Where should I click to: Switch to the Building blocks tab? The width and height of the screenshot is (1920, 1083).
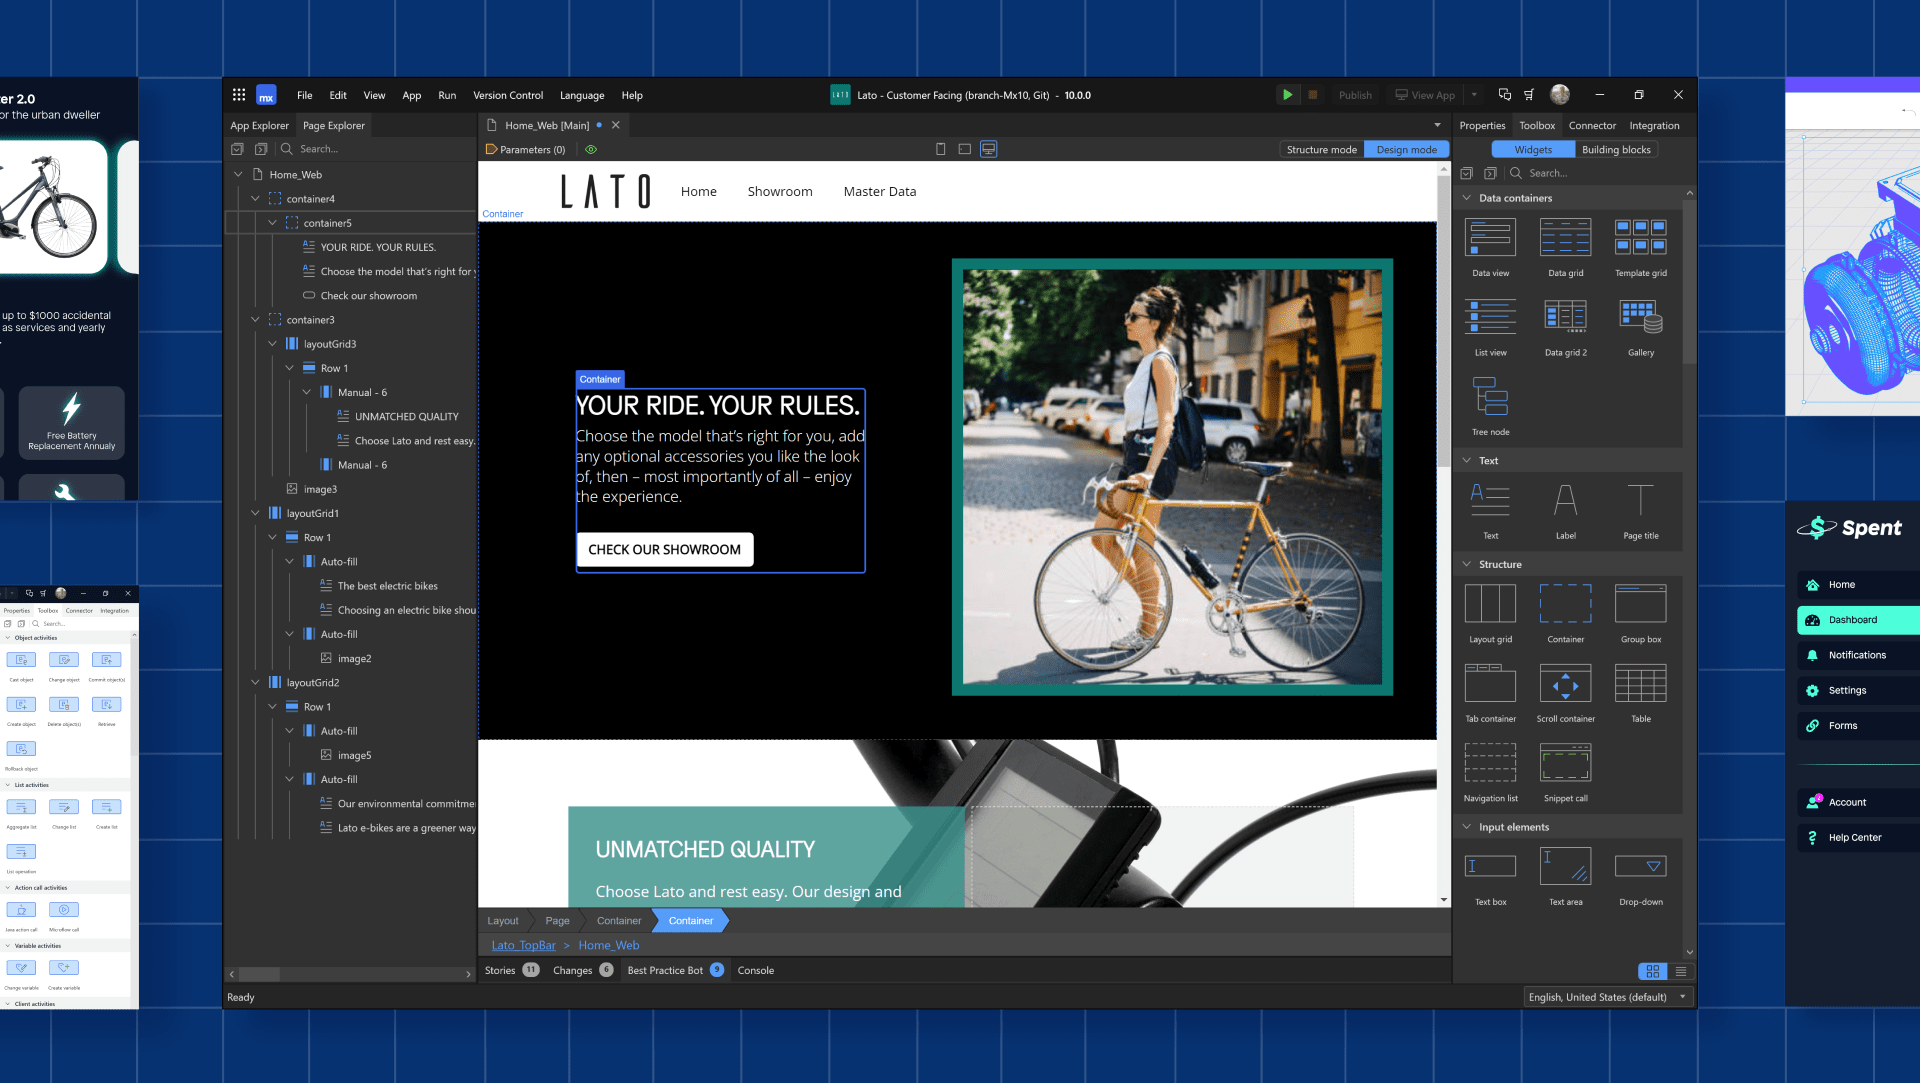(1614, 149)
